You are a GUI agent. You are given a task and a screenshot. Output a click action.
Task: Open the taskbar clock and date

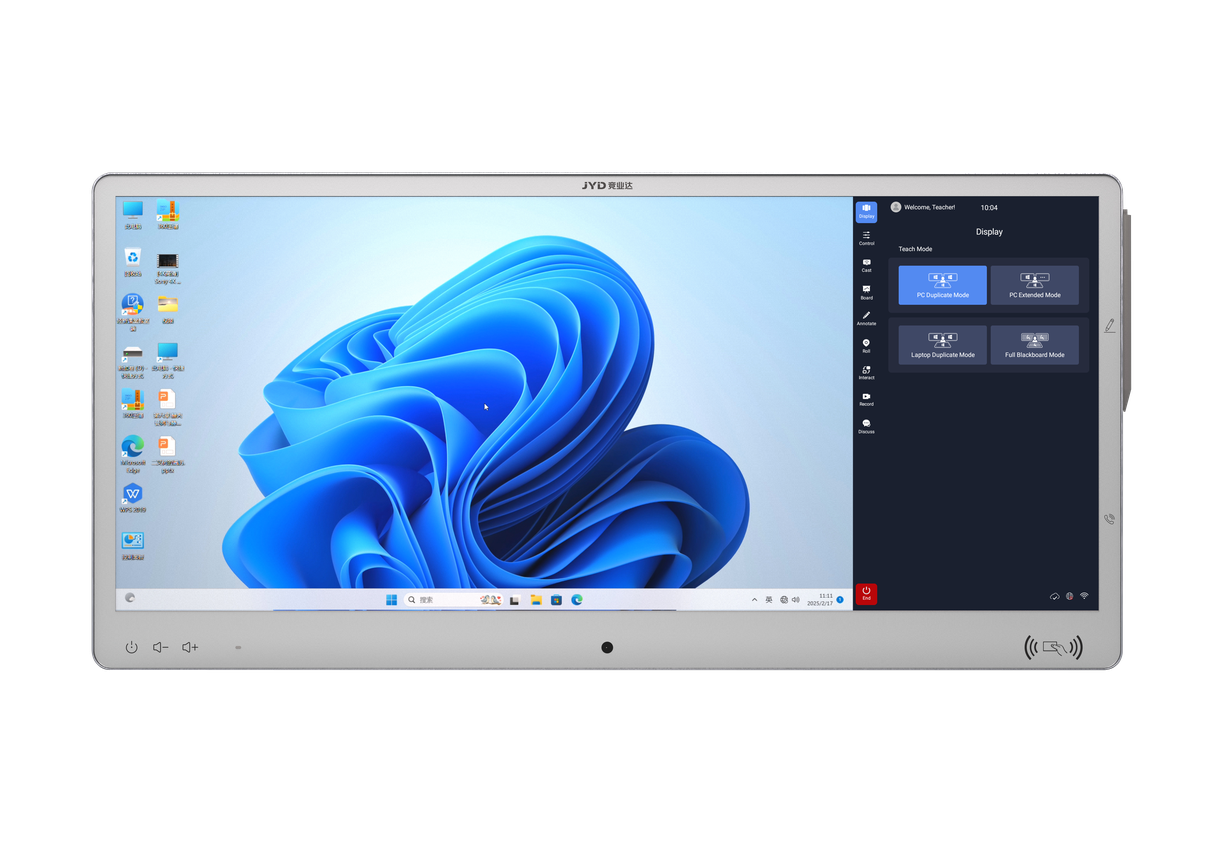coord(821,600)
